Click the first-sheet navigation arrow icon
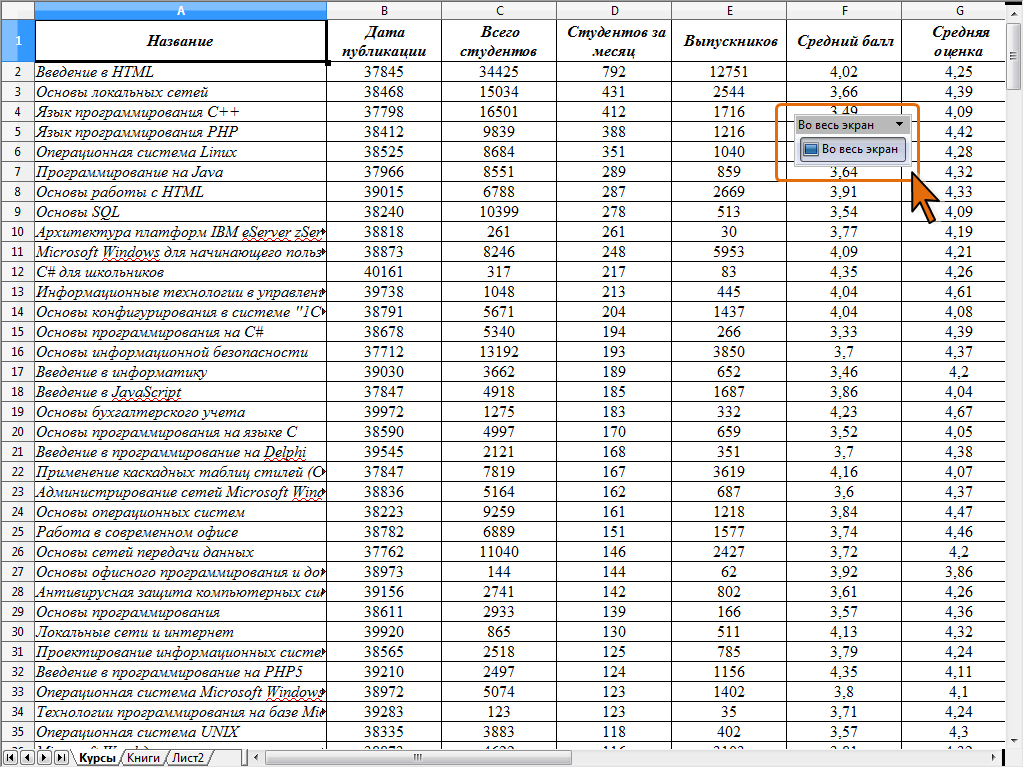This screenshot has height=768, width=1024. pos(10,758)
